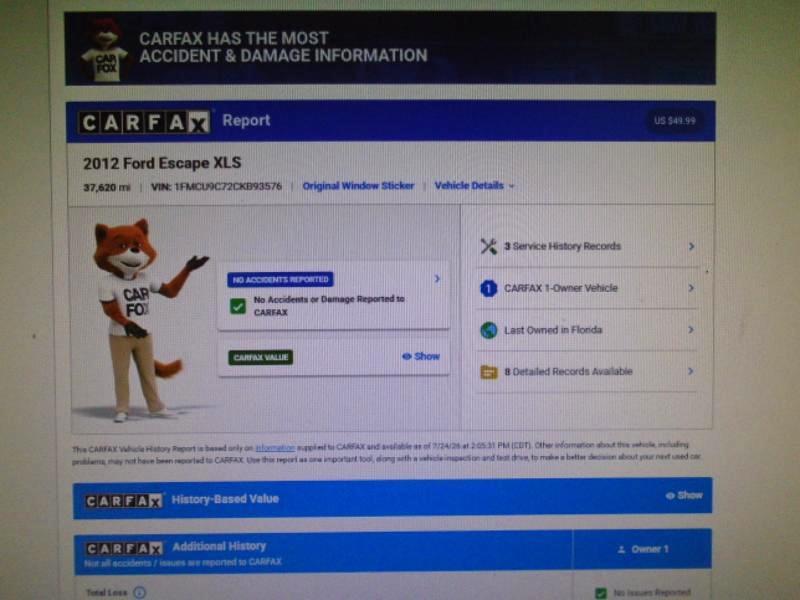Click the large Car Fox mascot image
The image size is (800, 600).
click(145, 320)
